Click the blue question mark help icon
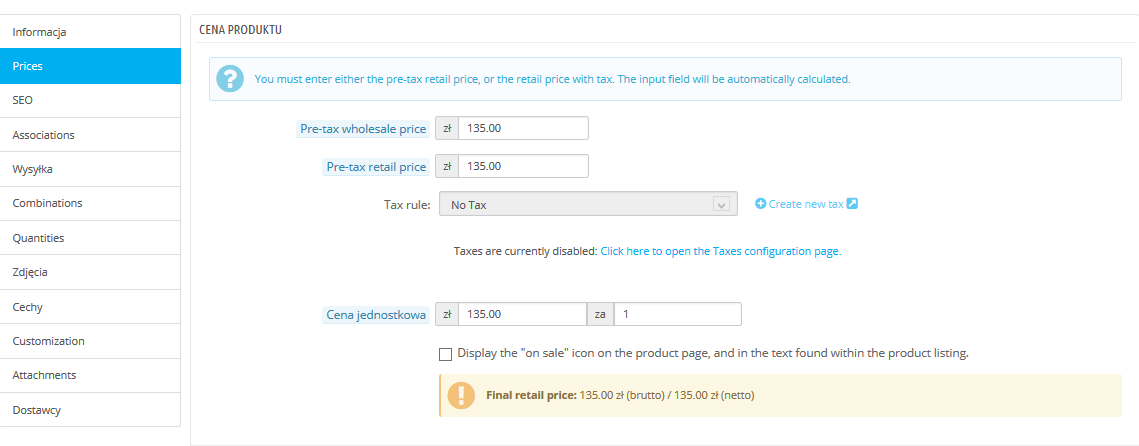Screen dimensions: 1139x446 [x=231, y=79]
